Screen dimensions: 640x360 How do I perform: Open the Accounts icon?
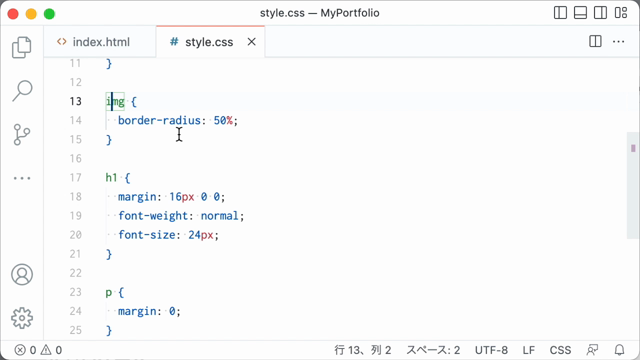tap(22, 274)
